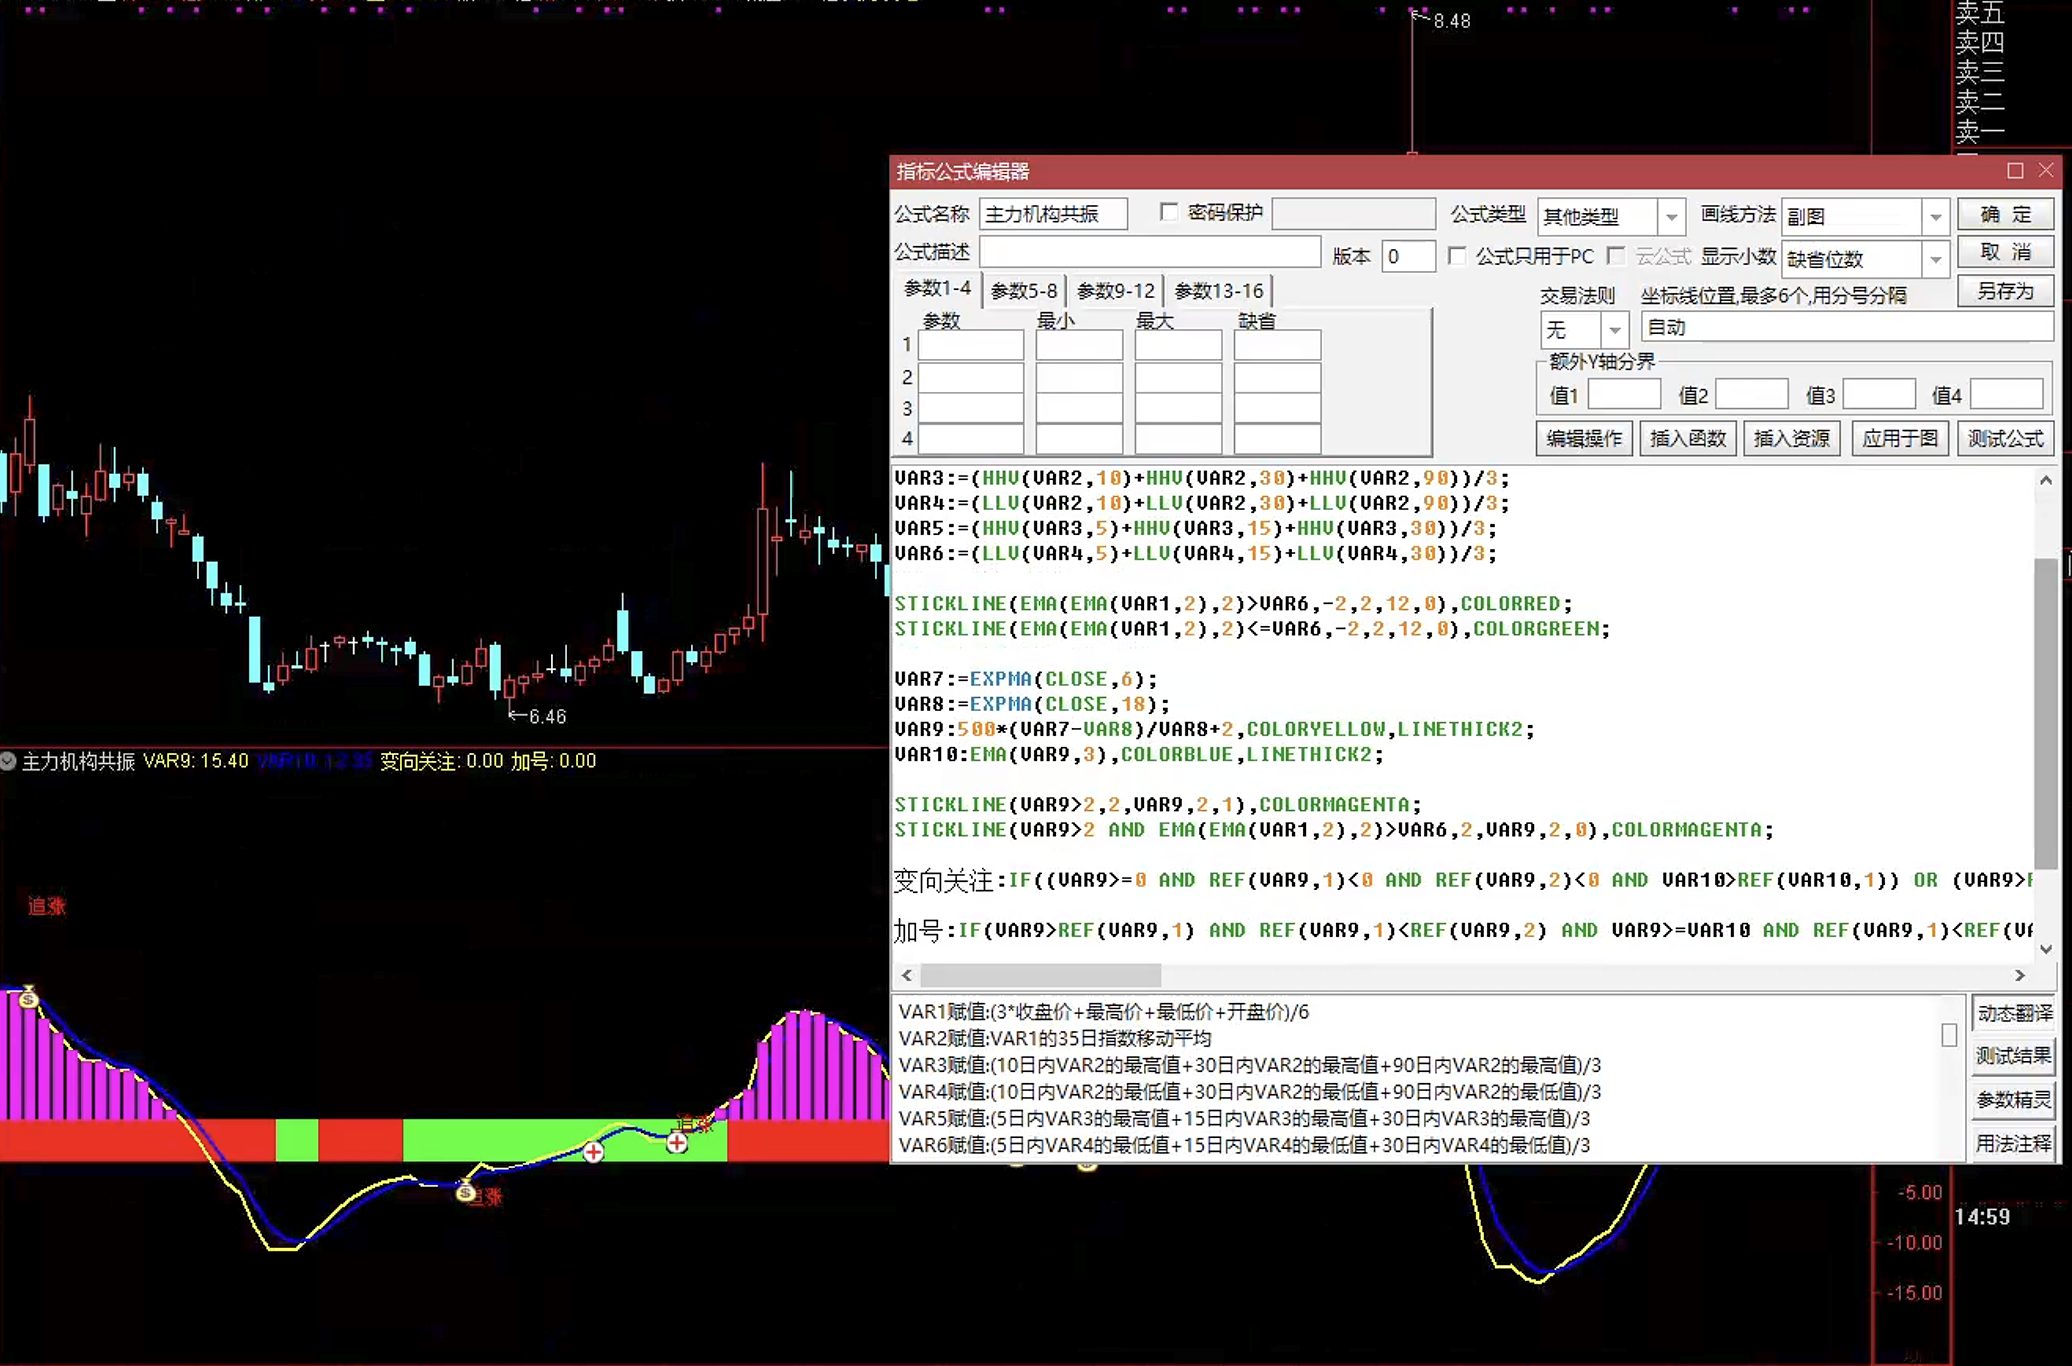Switch to 参数1-4 tab
The width and height of the screenshot is (2072, 1366).
(x=937, y=288)
